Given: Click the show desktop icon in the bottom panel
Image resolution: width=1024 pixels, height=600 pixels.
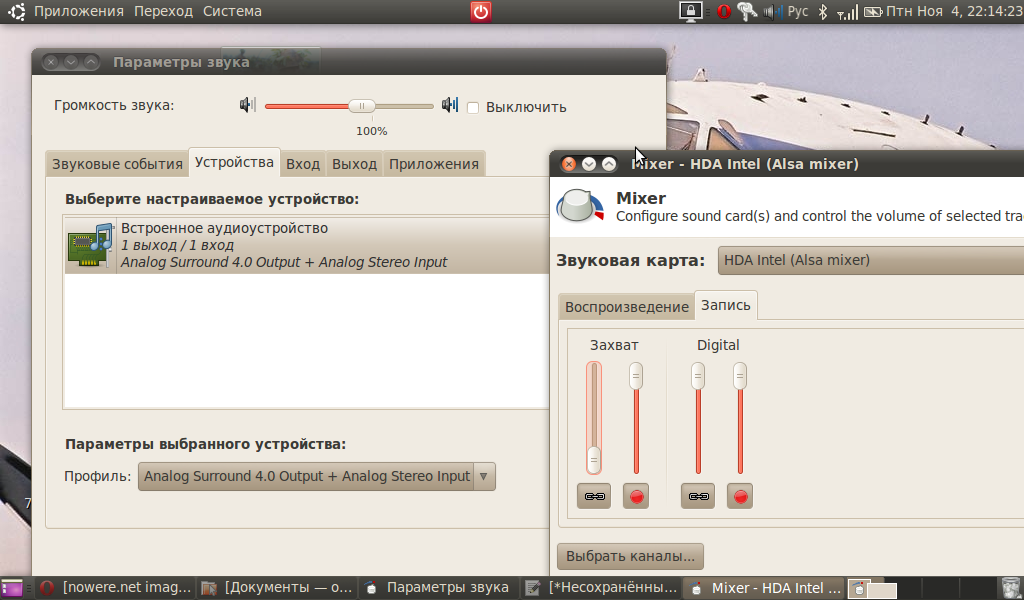Looking at the screenshot, I should [x=12, y=588].
